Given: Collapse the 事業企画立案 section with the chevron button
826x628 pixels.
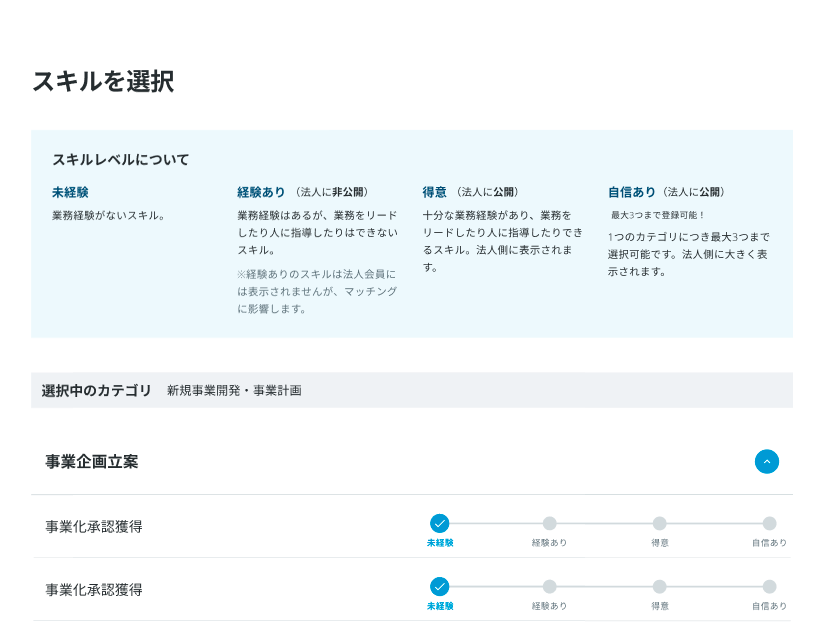Looking at the screenshot, I should click(x=766, y=462).
